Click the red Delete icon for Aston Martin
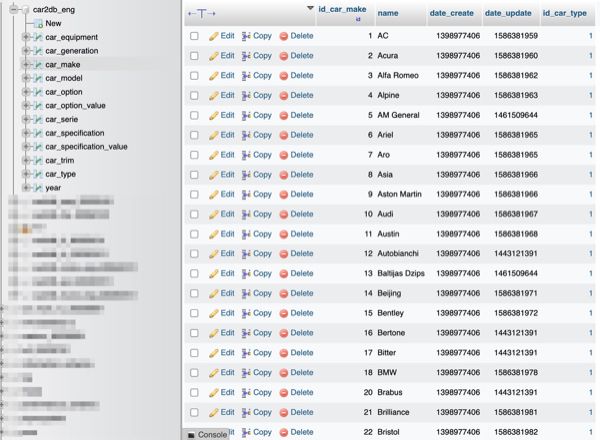600x440 pixels. [x=284, y=194]
